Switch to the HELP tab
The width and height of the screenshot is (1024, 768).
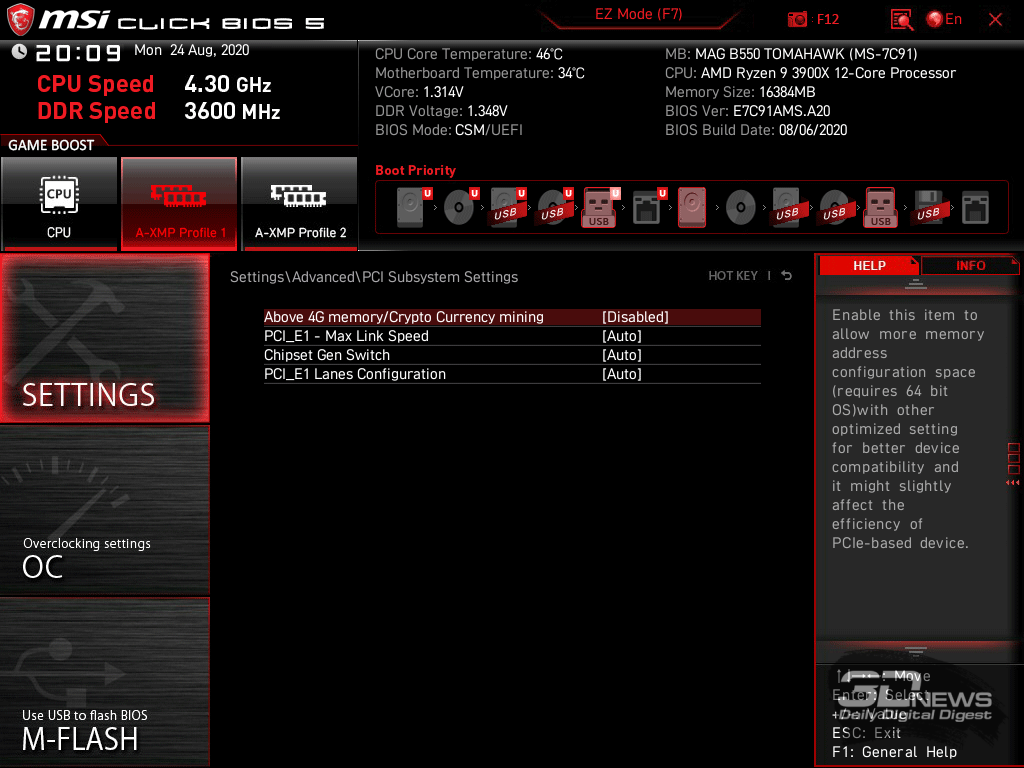pyautogui.click(x=869, y=265)
